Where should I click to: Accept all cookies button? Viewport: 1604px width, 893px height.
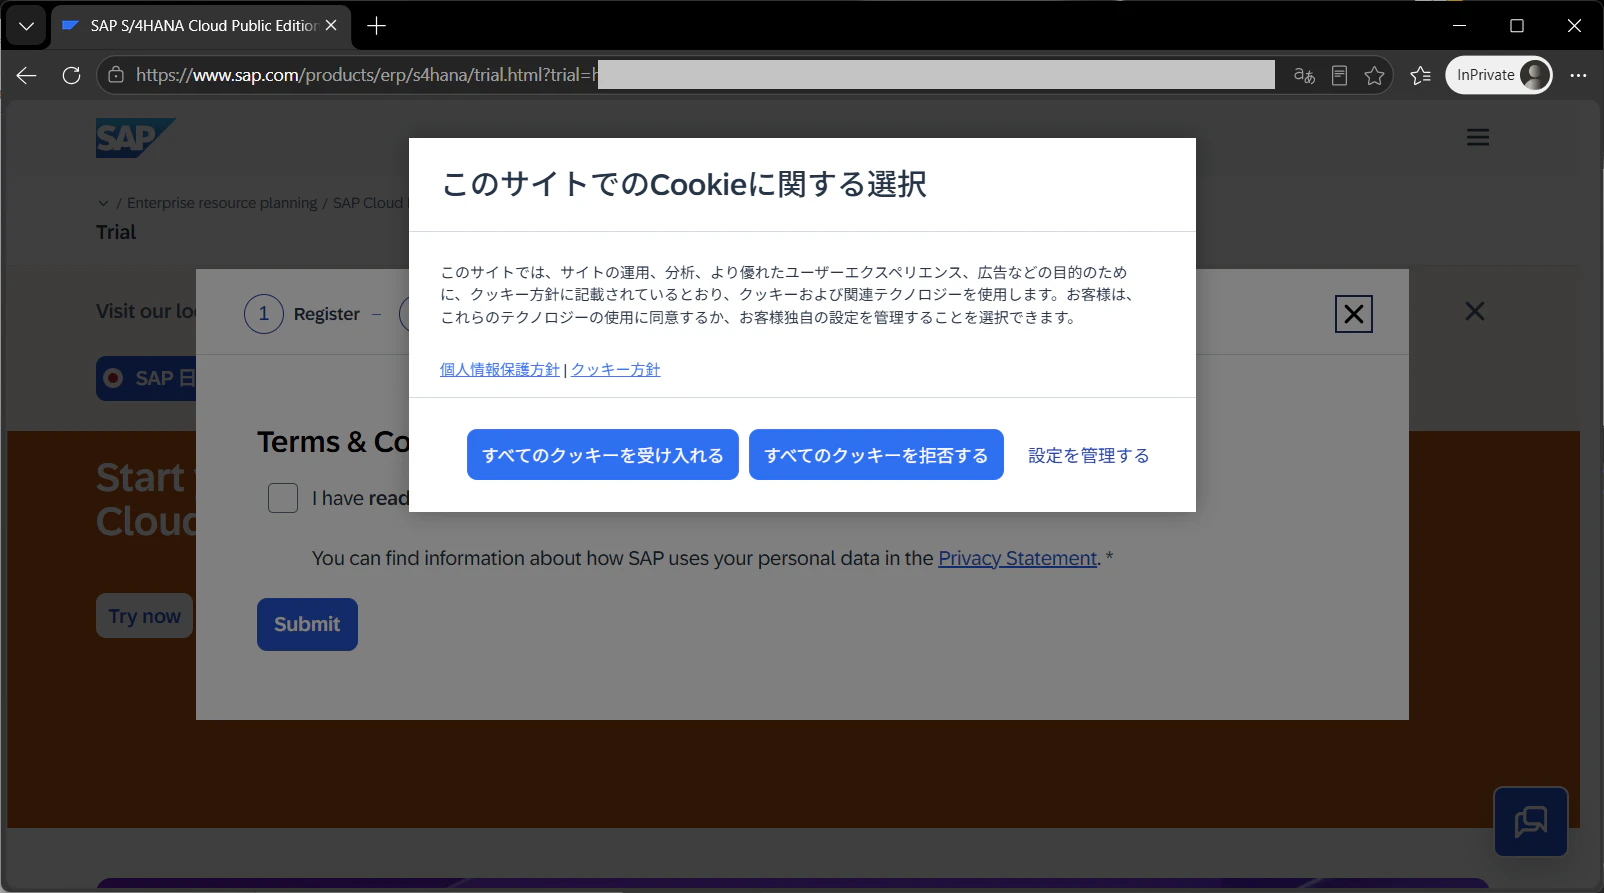[x=603, y=455]
